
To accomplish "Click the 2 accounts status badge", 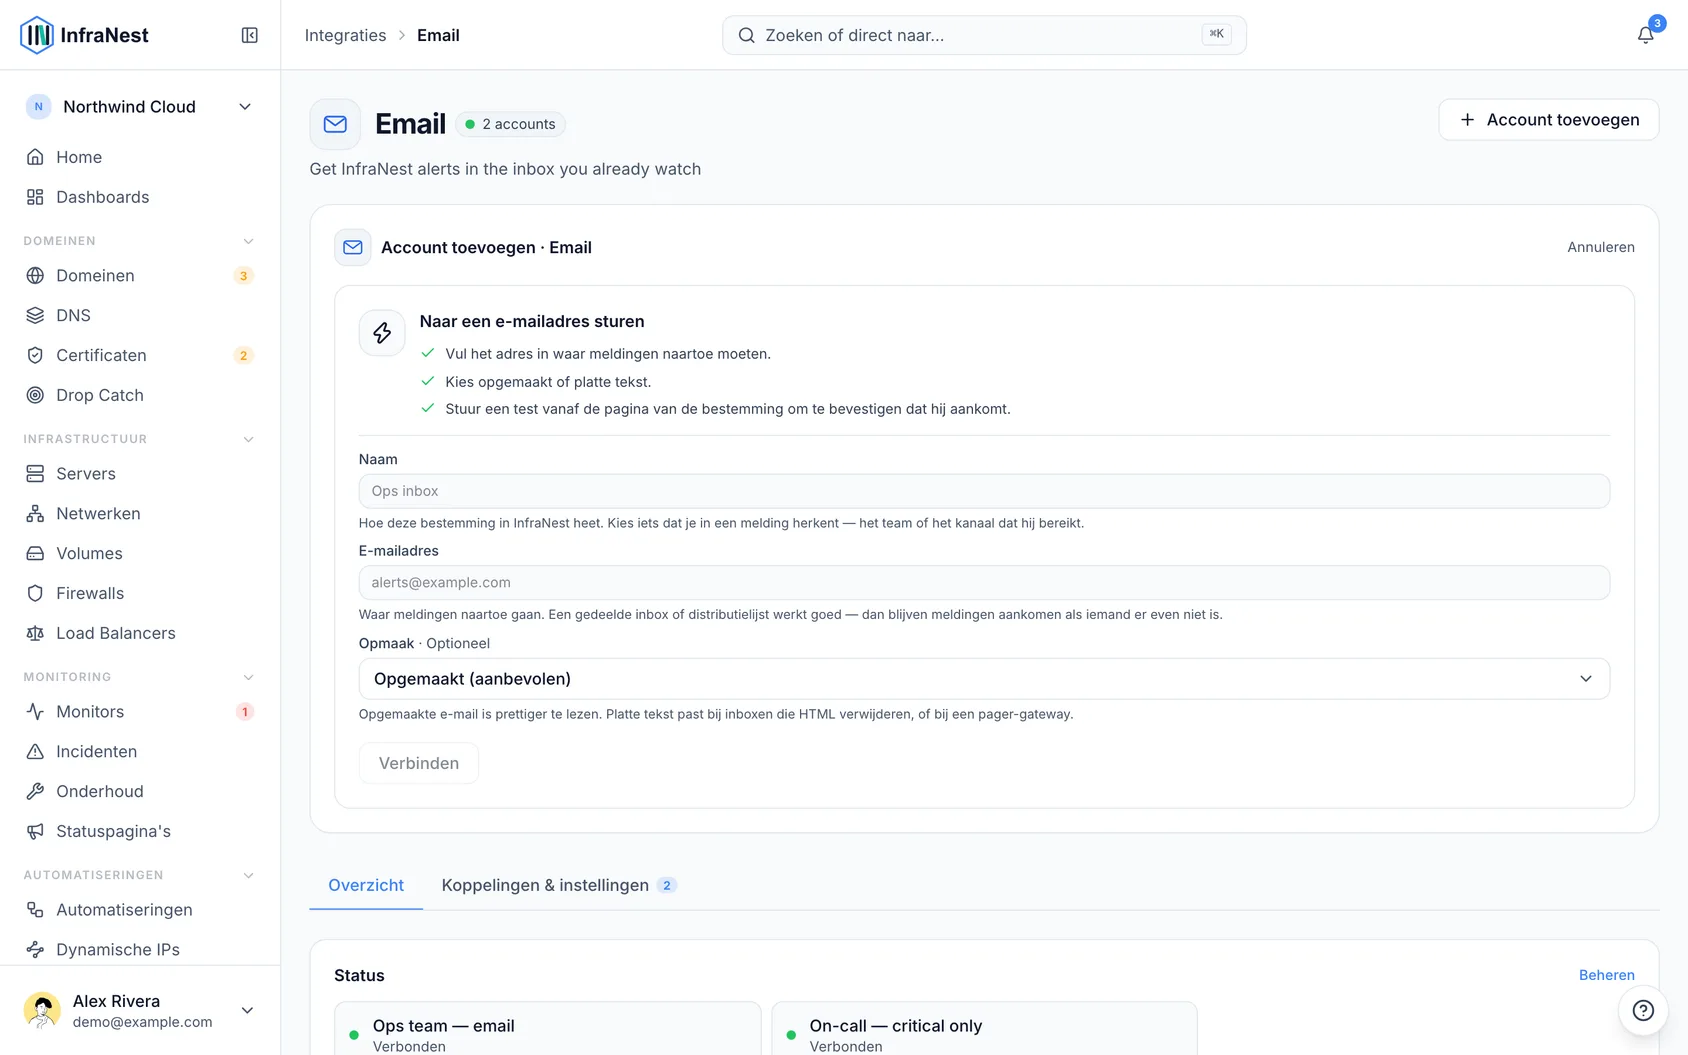I will [x=511, y=124].
